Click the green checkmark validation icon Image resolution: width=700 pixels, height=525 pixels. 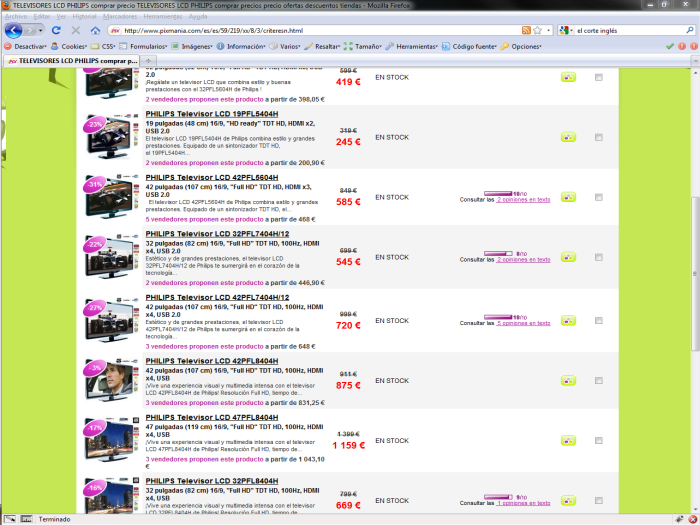pyautogui.click(x=669, y=46)
